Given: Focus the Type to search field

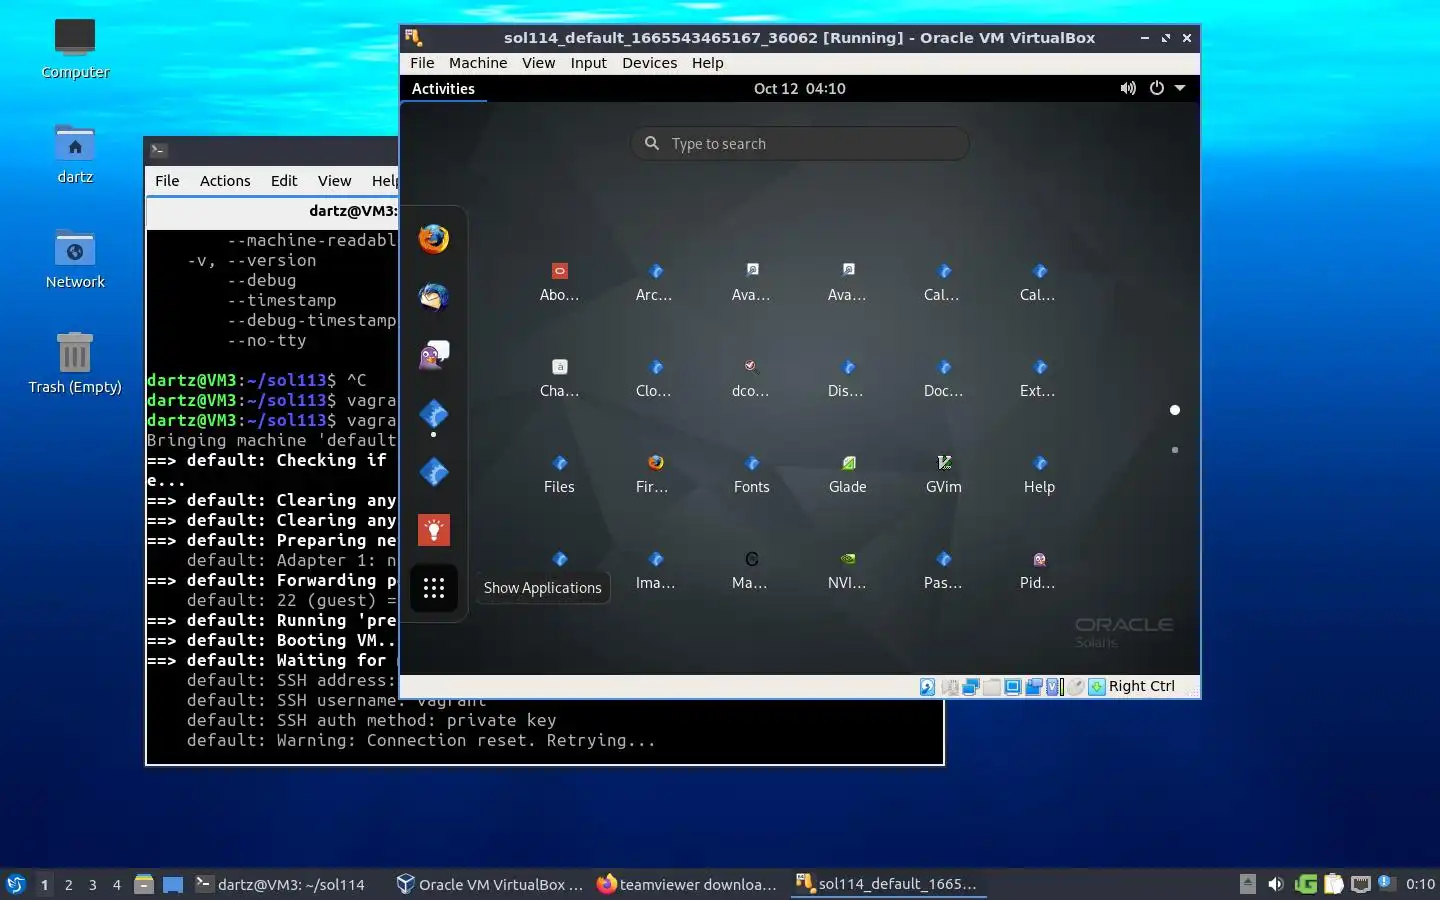Looking at the screenshot, I should 800,143.
